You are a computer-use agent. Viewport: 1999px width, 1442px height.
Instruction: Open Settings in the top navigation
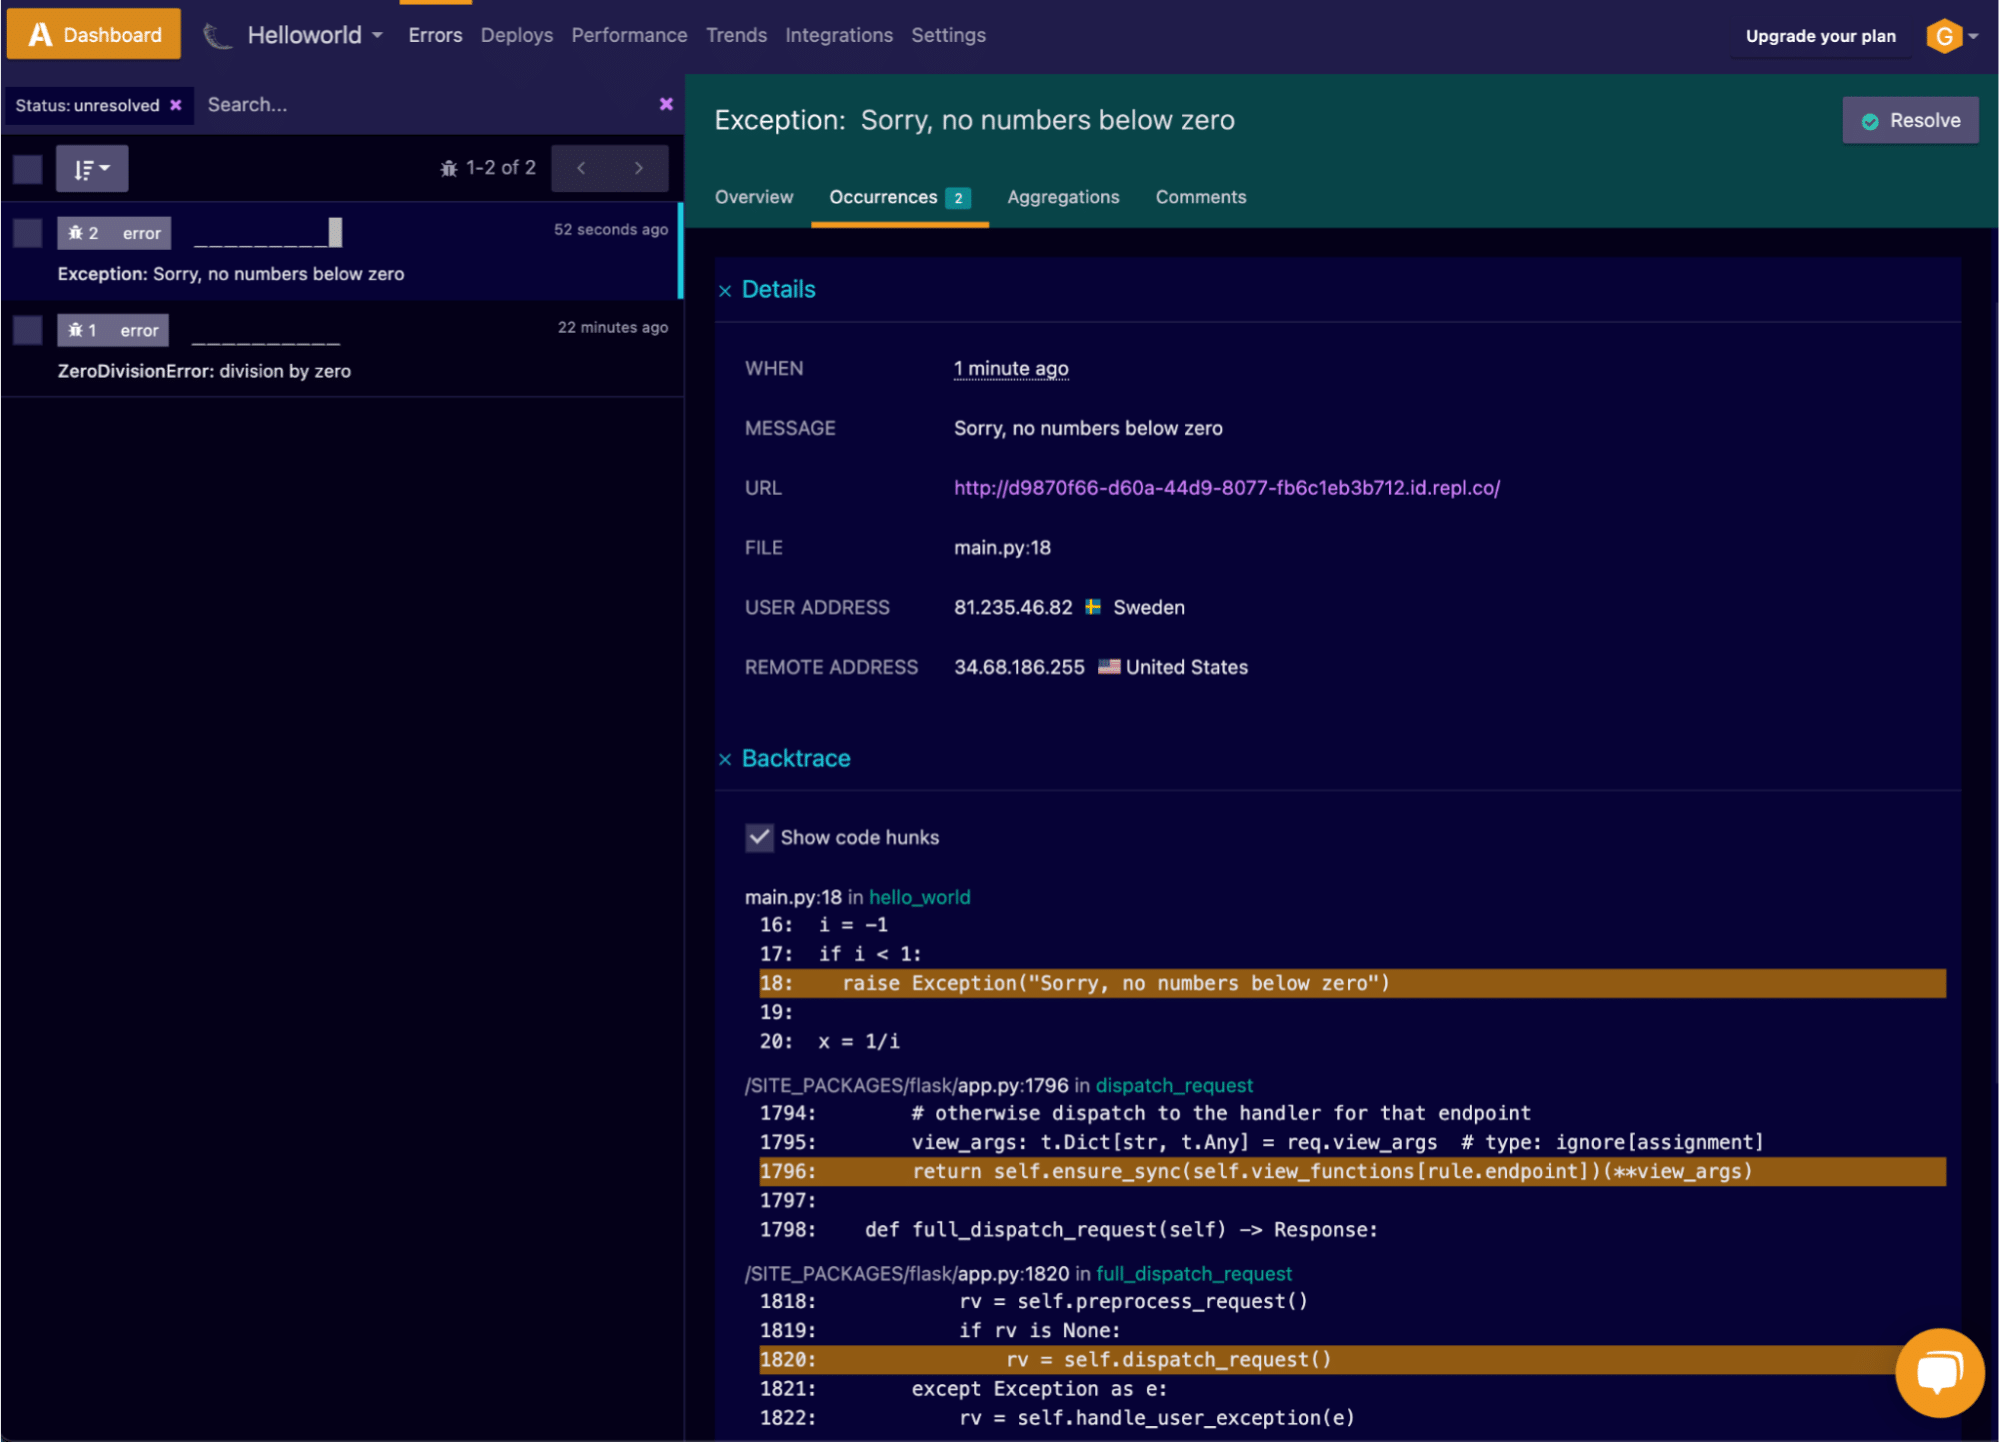pyautogui.click(x=947, y=35)
